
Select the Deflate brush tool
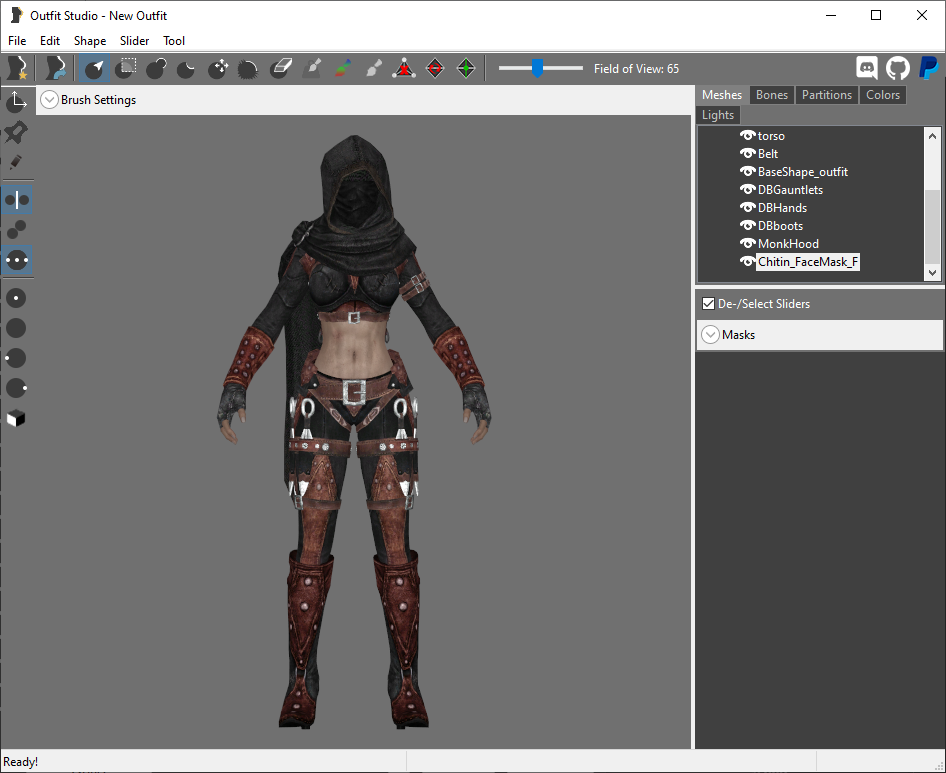pos(186,69)
